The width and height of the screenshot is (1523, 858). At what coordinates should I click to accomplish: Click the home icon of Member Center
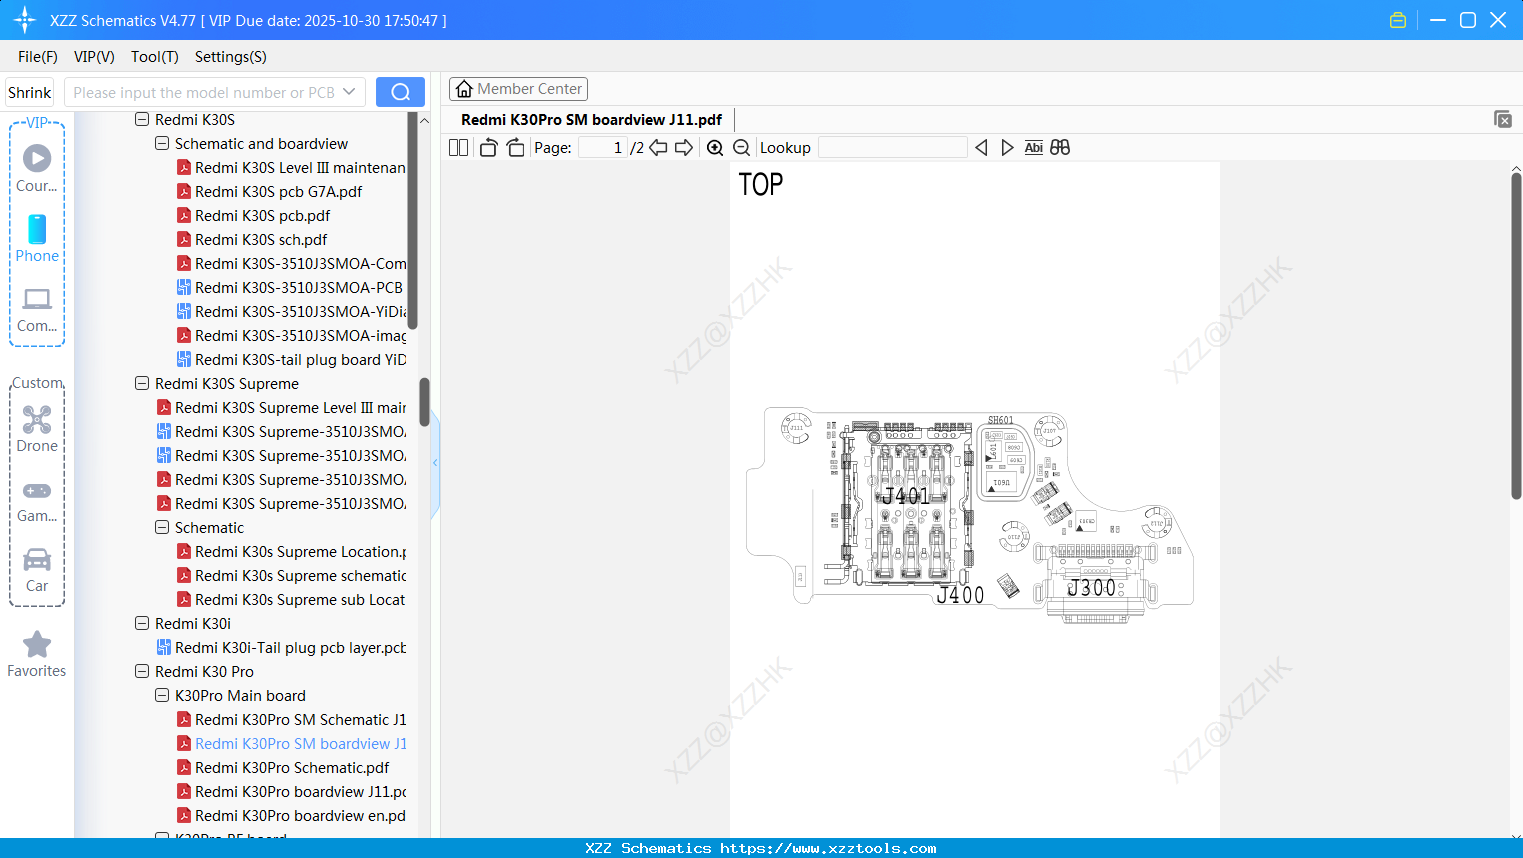click(464, 89)
